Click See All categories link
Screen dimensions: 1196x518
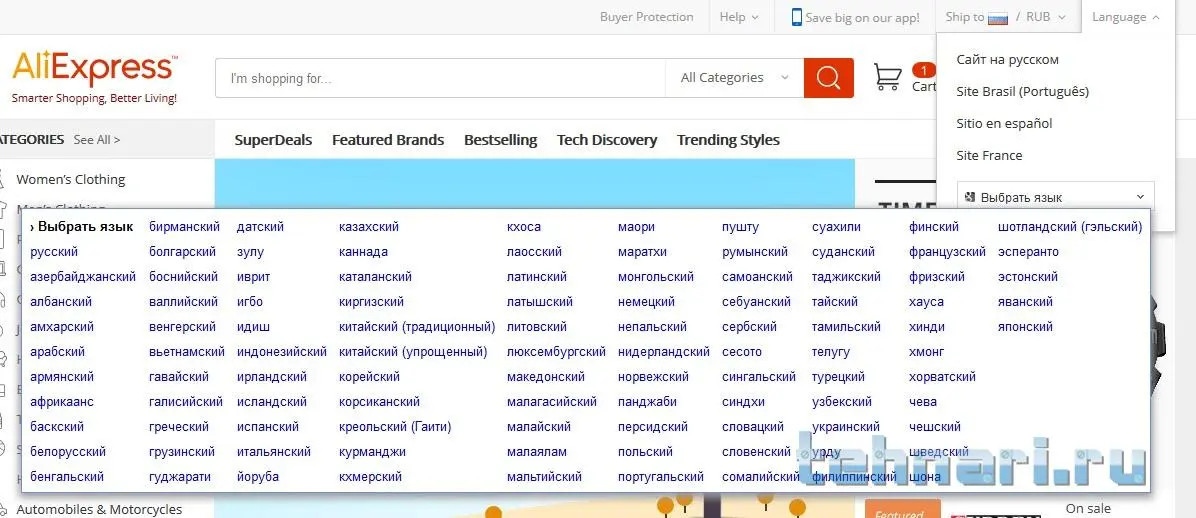97,140
